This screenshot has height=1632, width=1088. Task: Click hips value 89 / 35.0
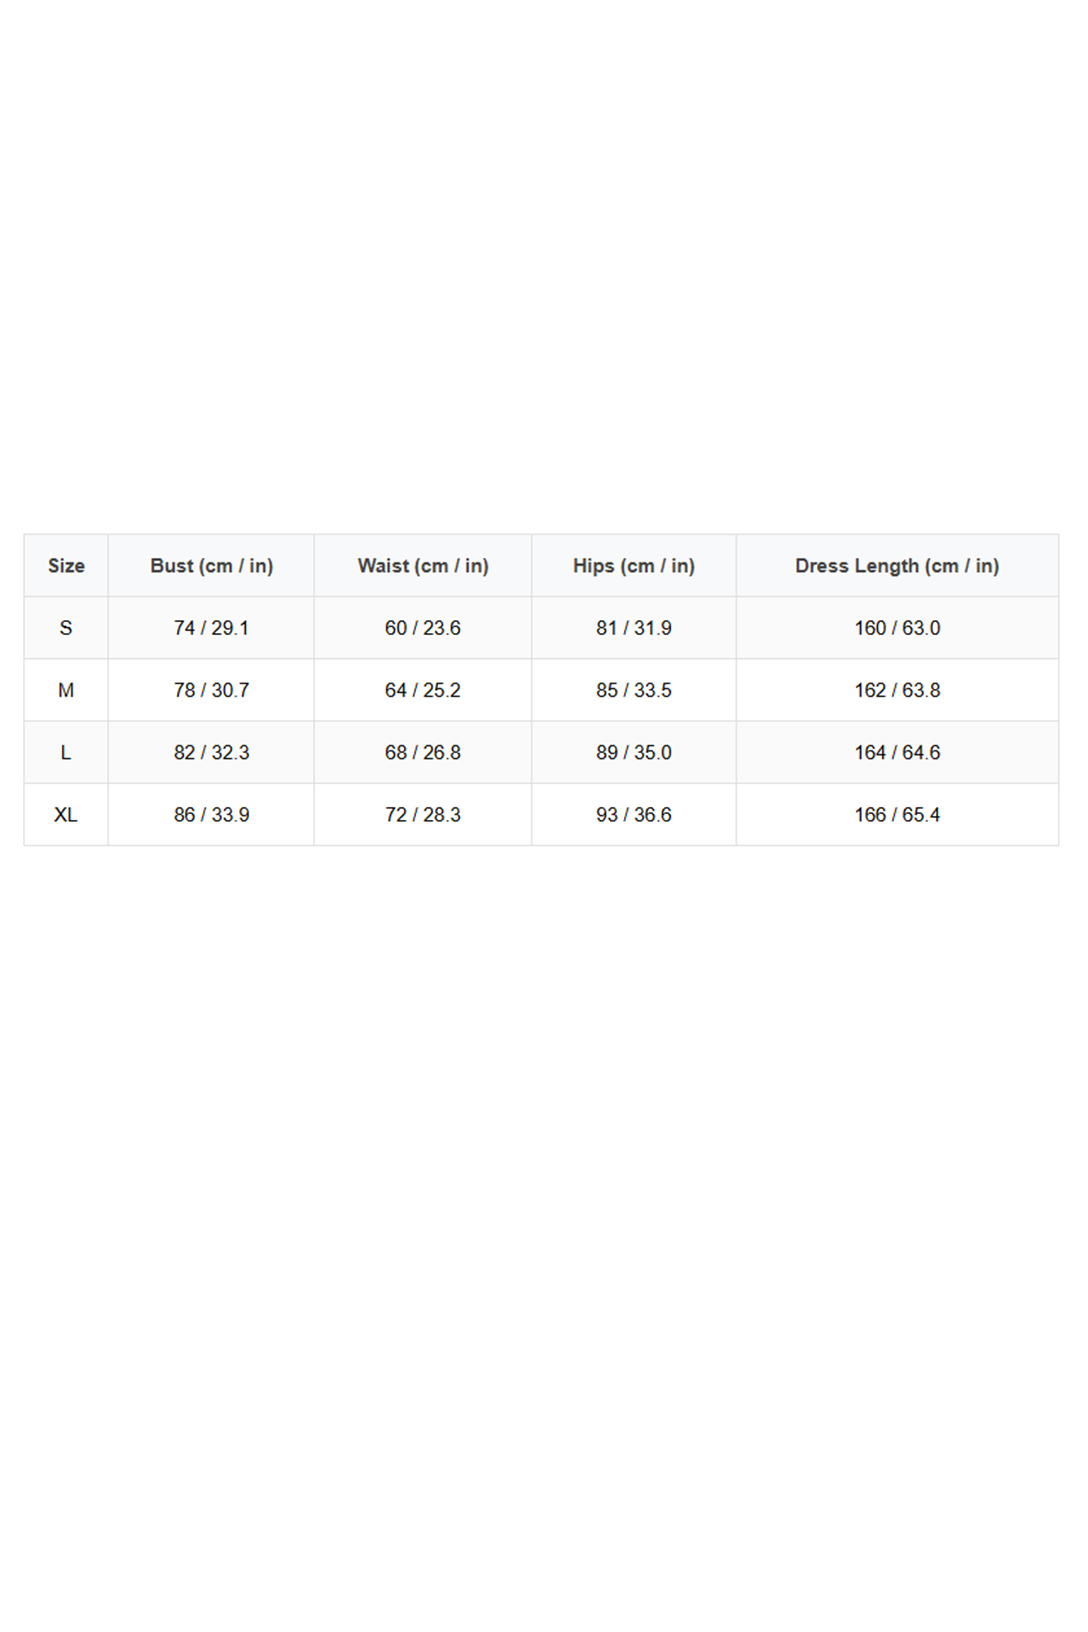point(633,752)
